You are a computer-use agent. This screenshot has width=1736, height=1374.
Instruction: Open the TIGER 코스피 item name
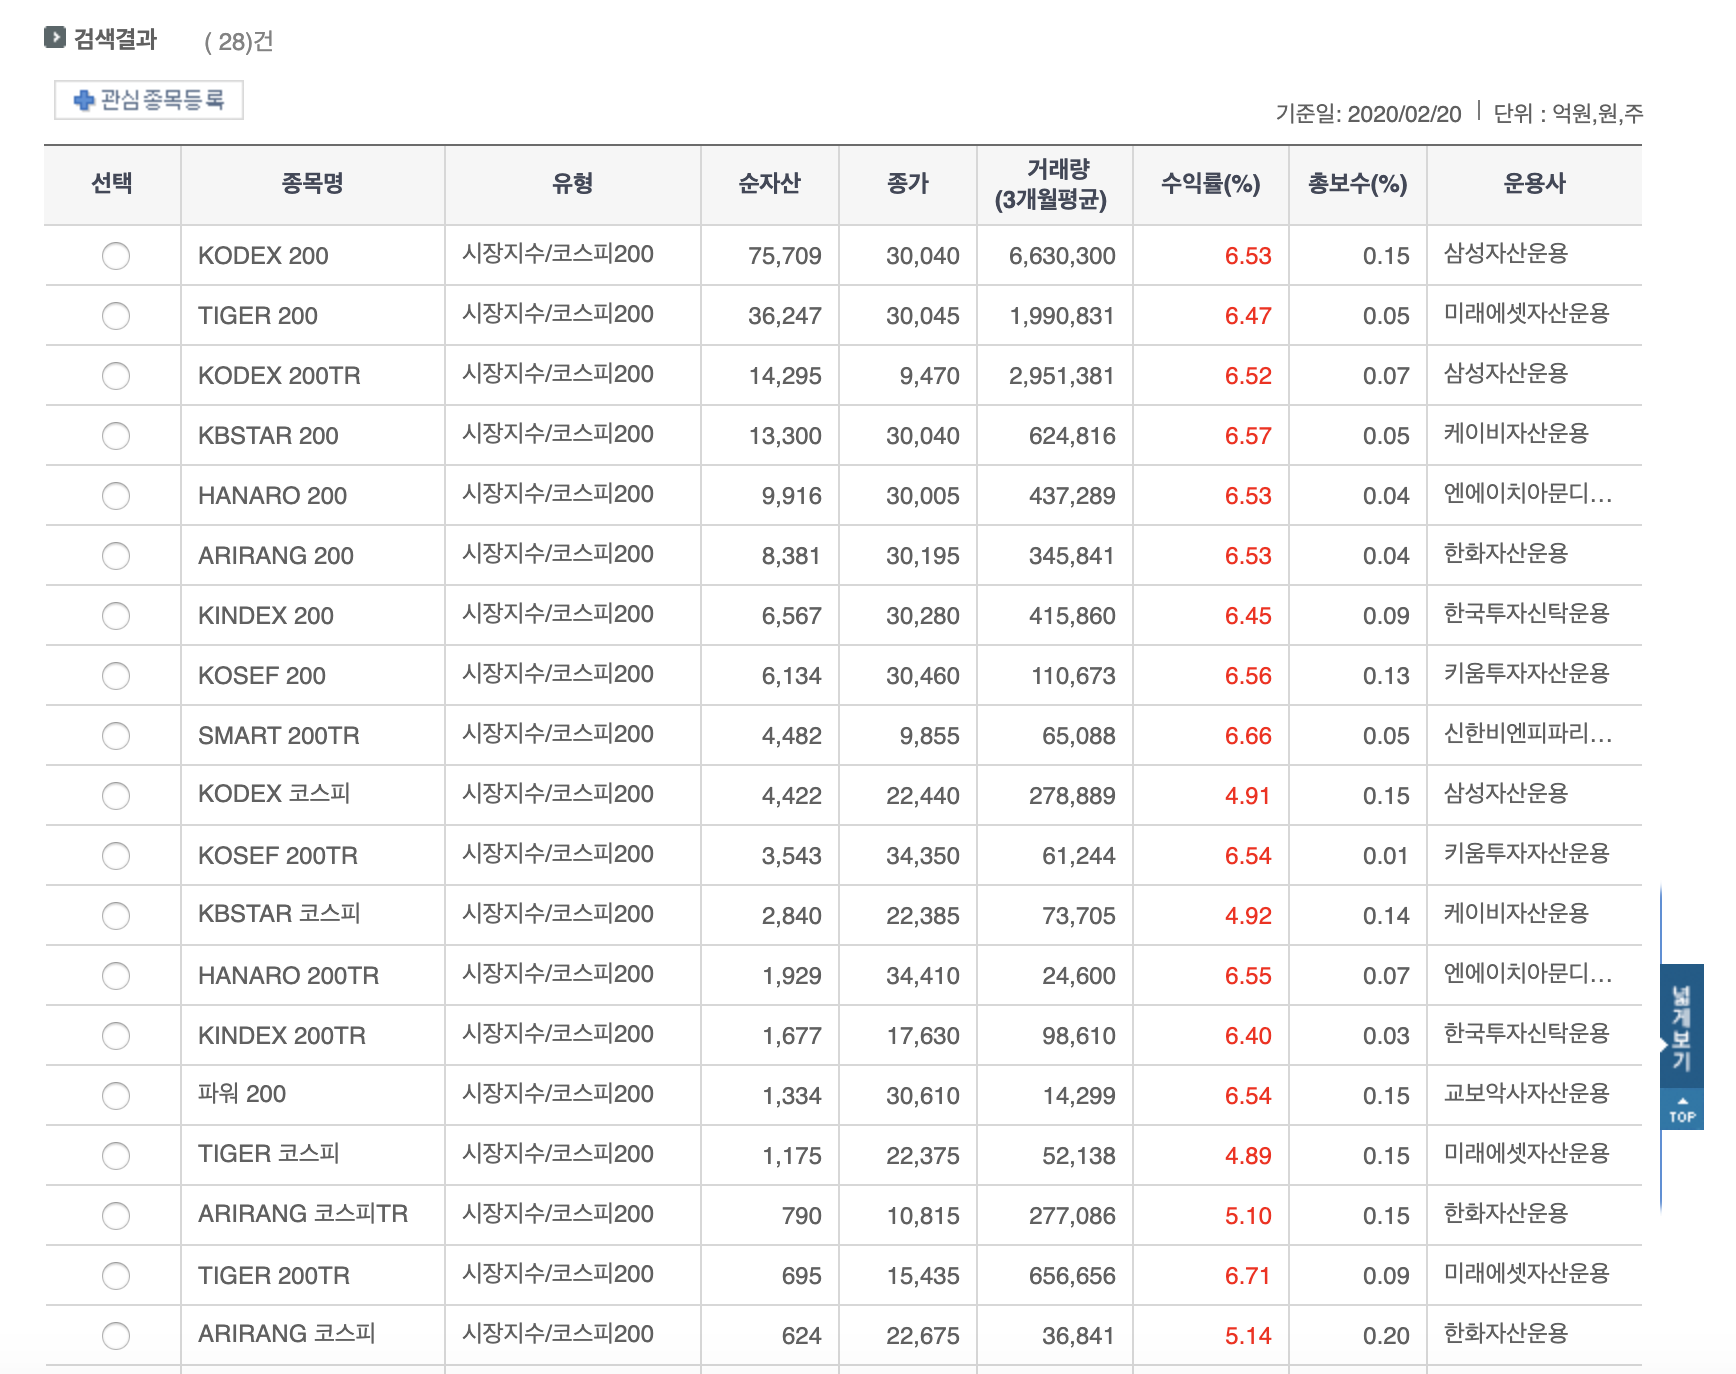[269, 1155]
